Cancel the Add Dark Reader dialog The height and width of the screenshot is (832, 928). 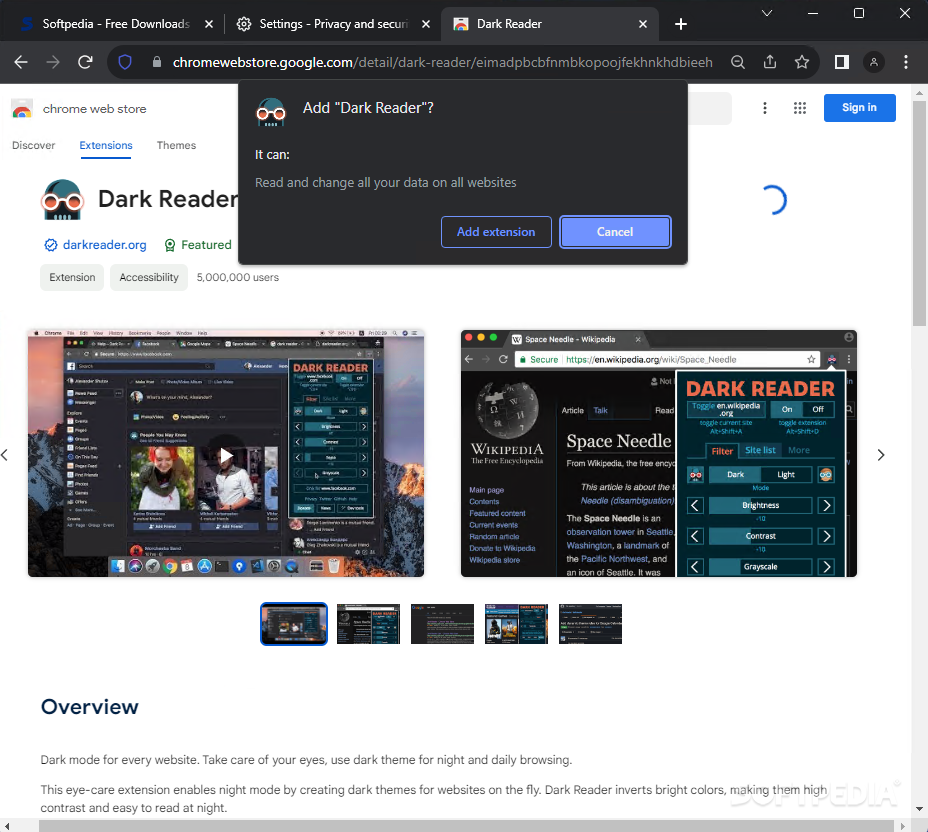[x=615, y=232]
